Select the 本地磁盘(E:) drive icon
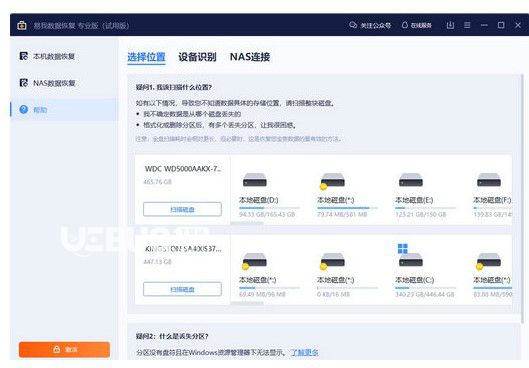The width and height of the screenshot is (529, 368). point(411,180)
